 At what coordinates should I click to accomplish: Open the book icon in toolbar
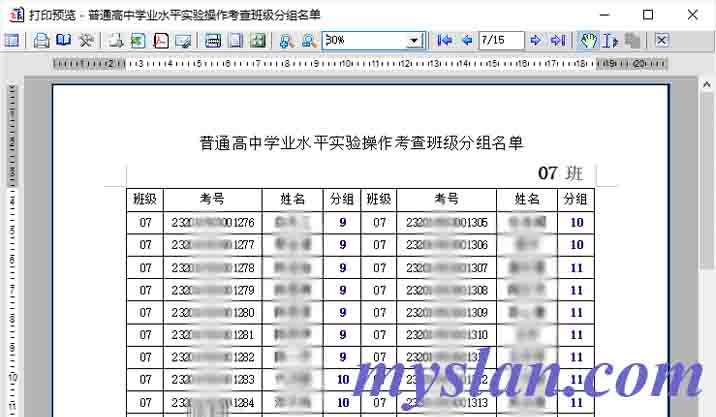63,40
